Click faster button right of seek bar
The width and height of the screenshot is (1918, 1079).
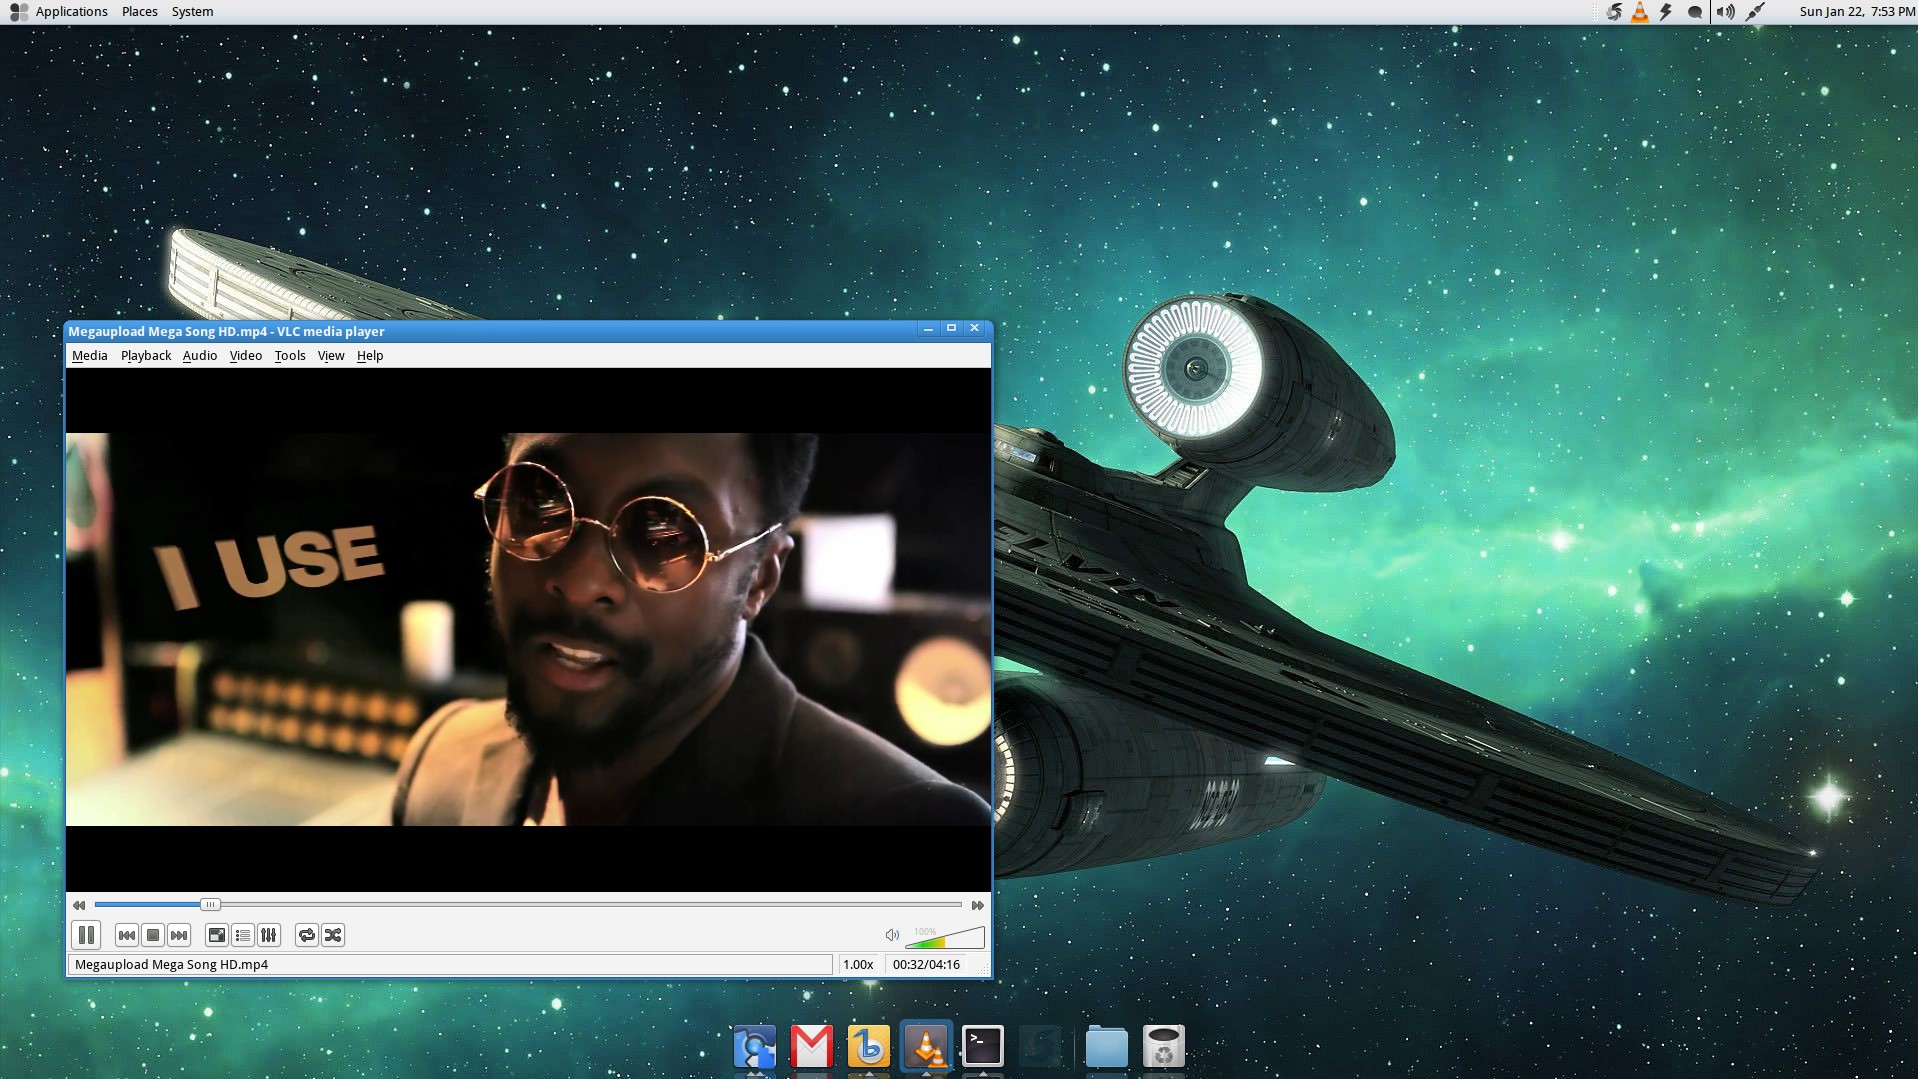click(x=978, y=905)
